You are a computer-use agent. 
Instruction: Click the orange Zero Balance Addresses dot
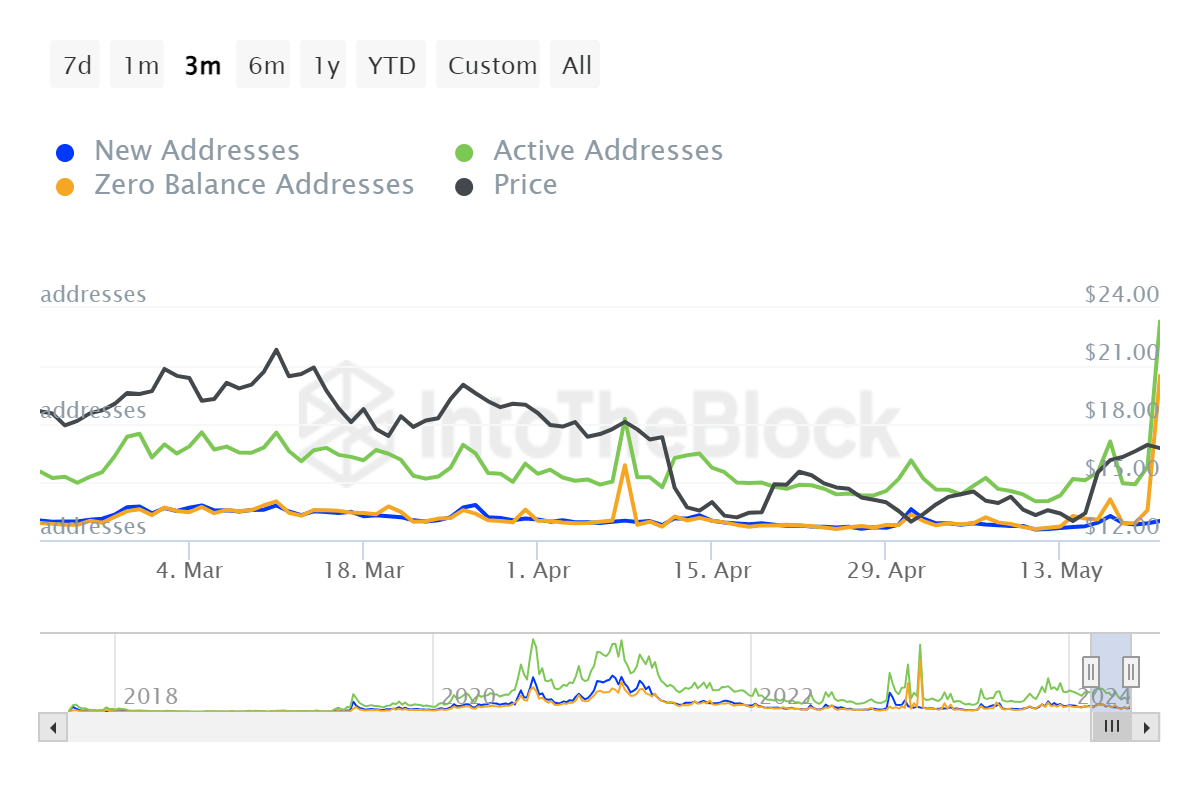point(64,184)
